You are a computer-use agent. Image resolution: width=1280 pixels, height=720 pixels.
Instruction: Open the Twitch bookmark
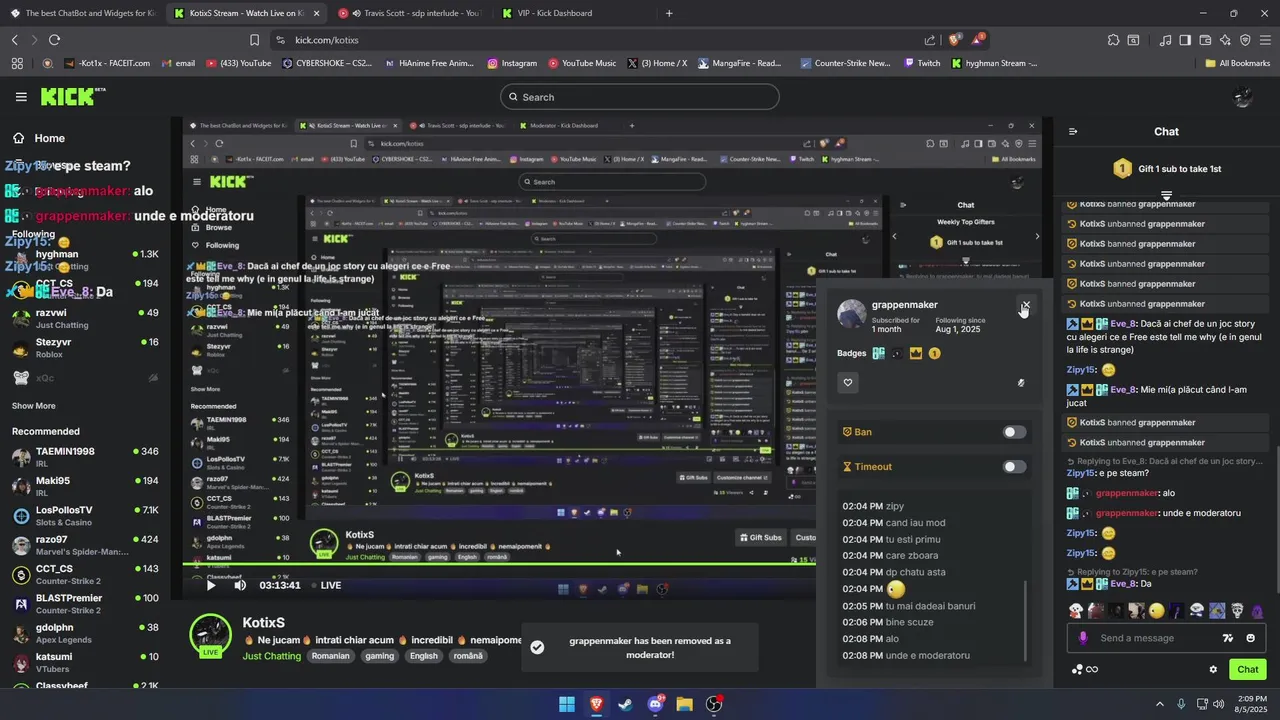pyautogui.click(x=921, y=63)
